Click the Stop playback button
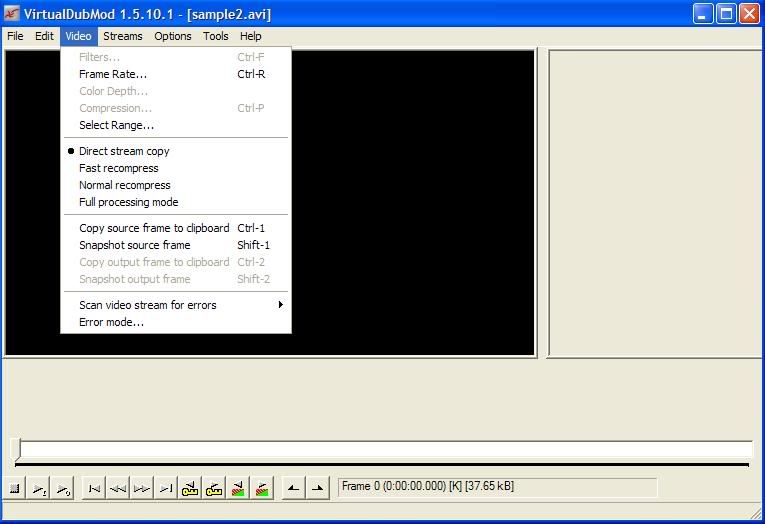Screen dimensions: 765x524 pyautogui.click(x=15, y=488)
